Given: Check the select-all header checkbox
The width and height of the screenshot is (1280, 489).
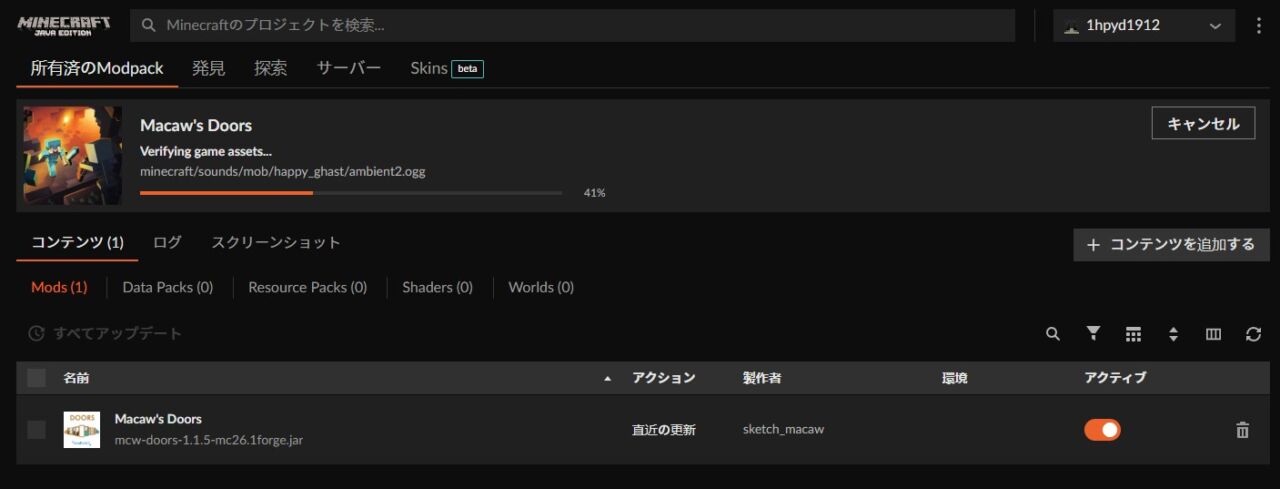Looking at the screenshot, I should tap(36, 378).
